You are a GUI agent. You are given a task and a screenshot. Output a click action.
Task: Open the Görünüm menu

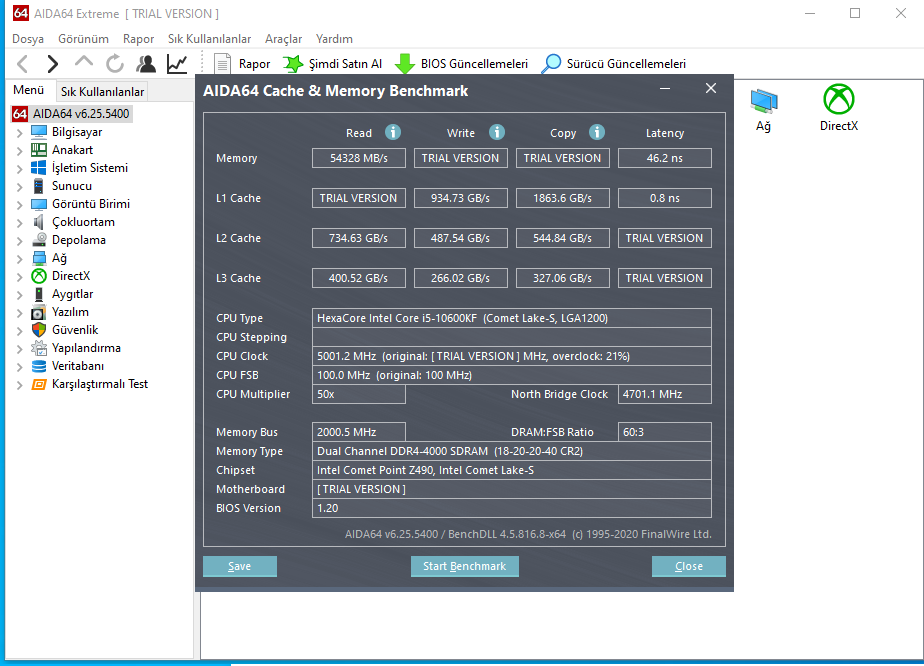pos(83,39)
